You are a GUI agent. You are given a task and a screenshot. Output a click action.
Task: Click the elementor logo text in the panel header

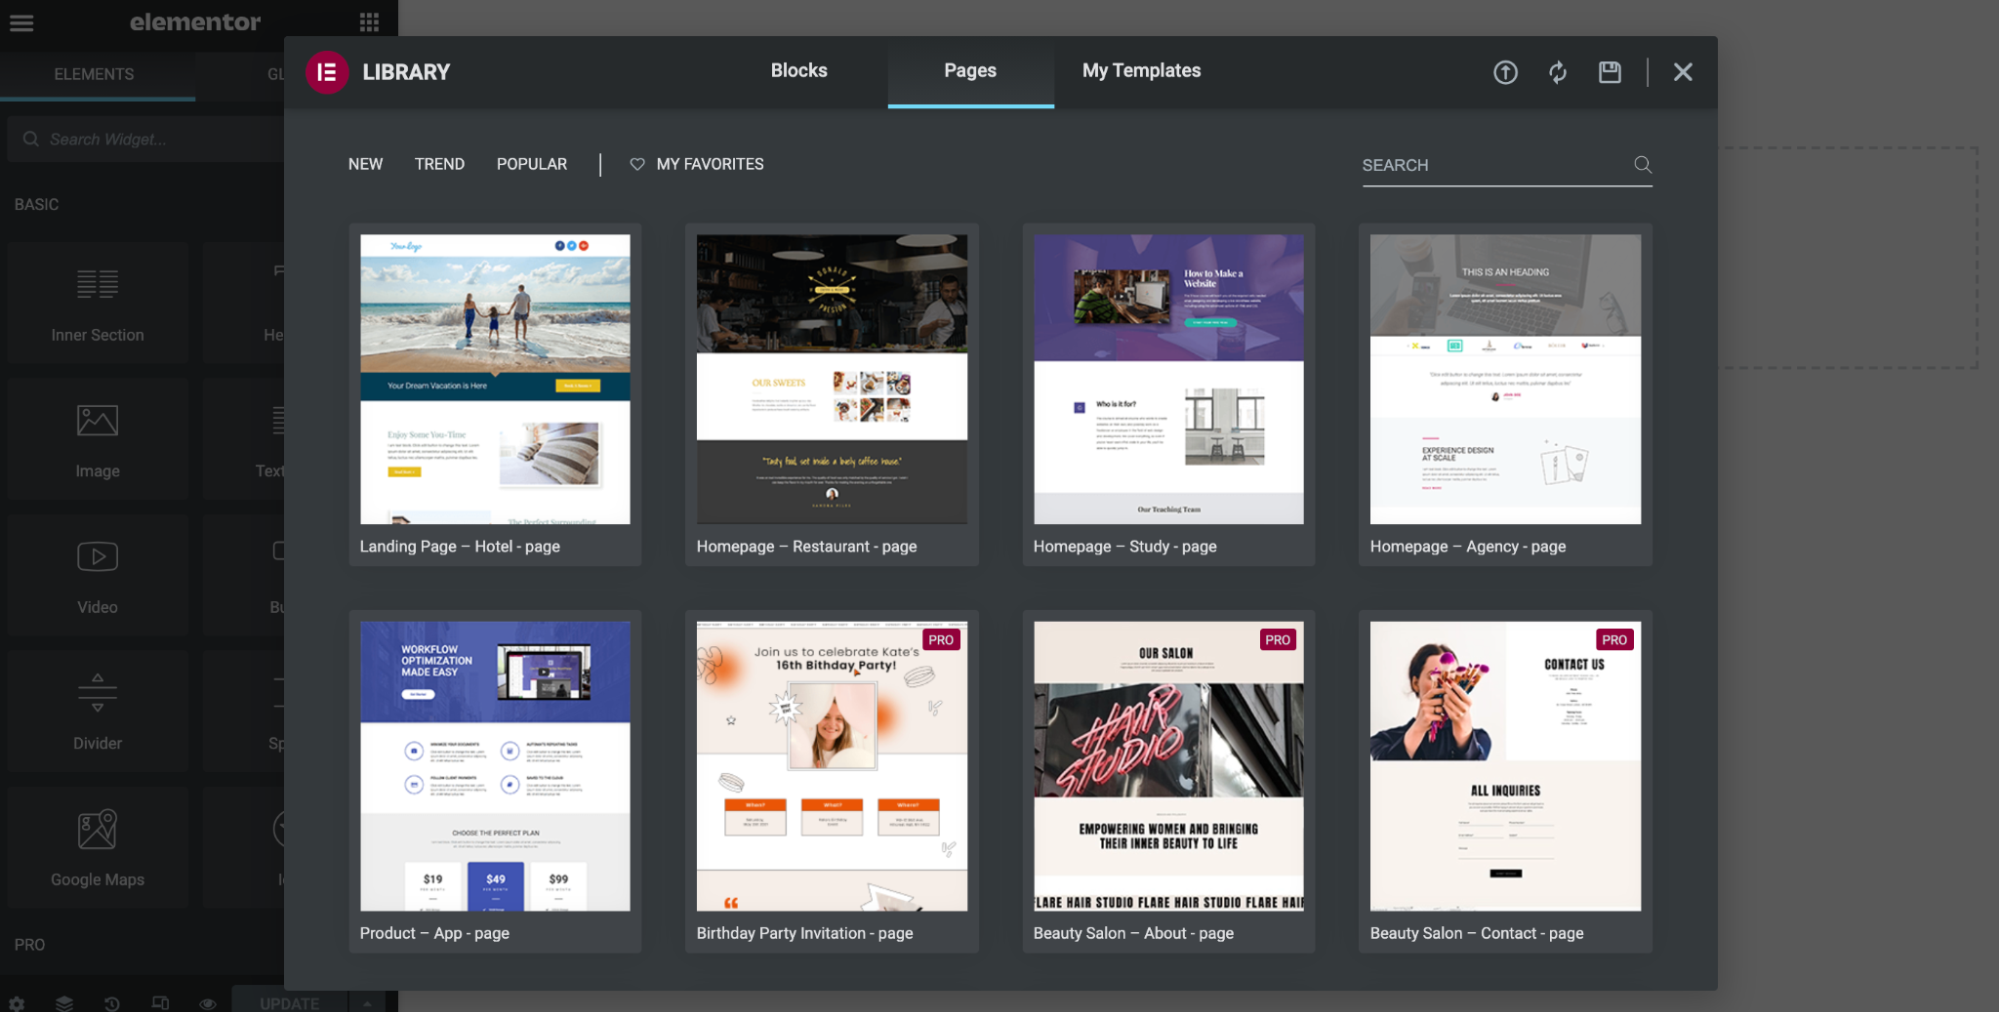point(195,22)
